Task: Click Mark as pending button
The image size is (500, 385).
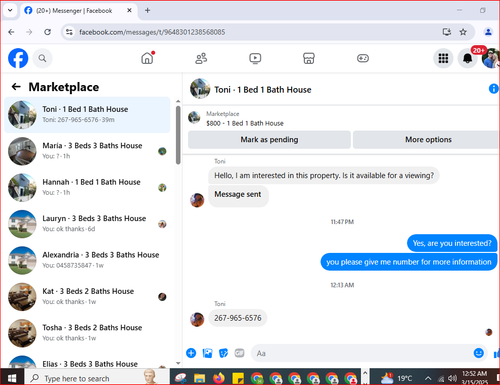Action: (269, 139)
